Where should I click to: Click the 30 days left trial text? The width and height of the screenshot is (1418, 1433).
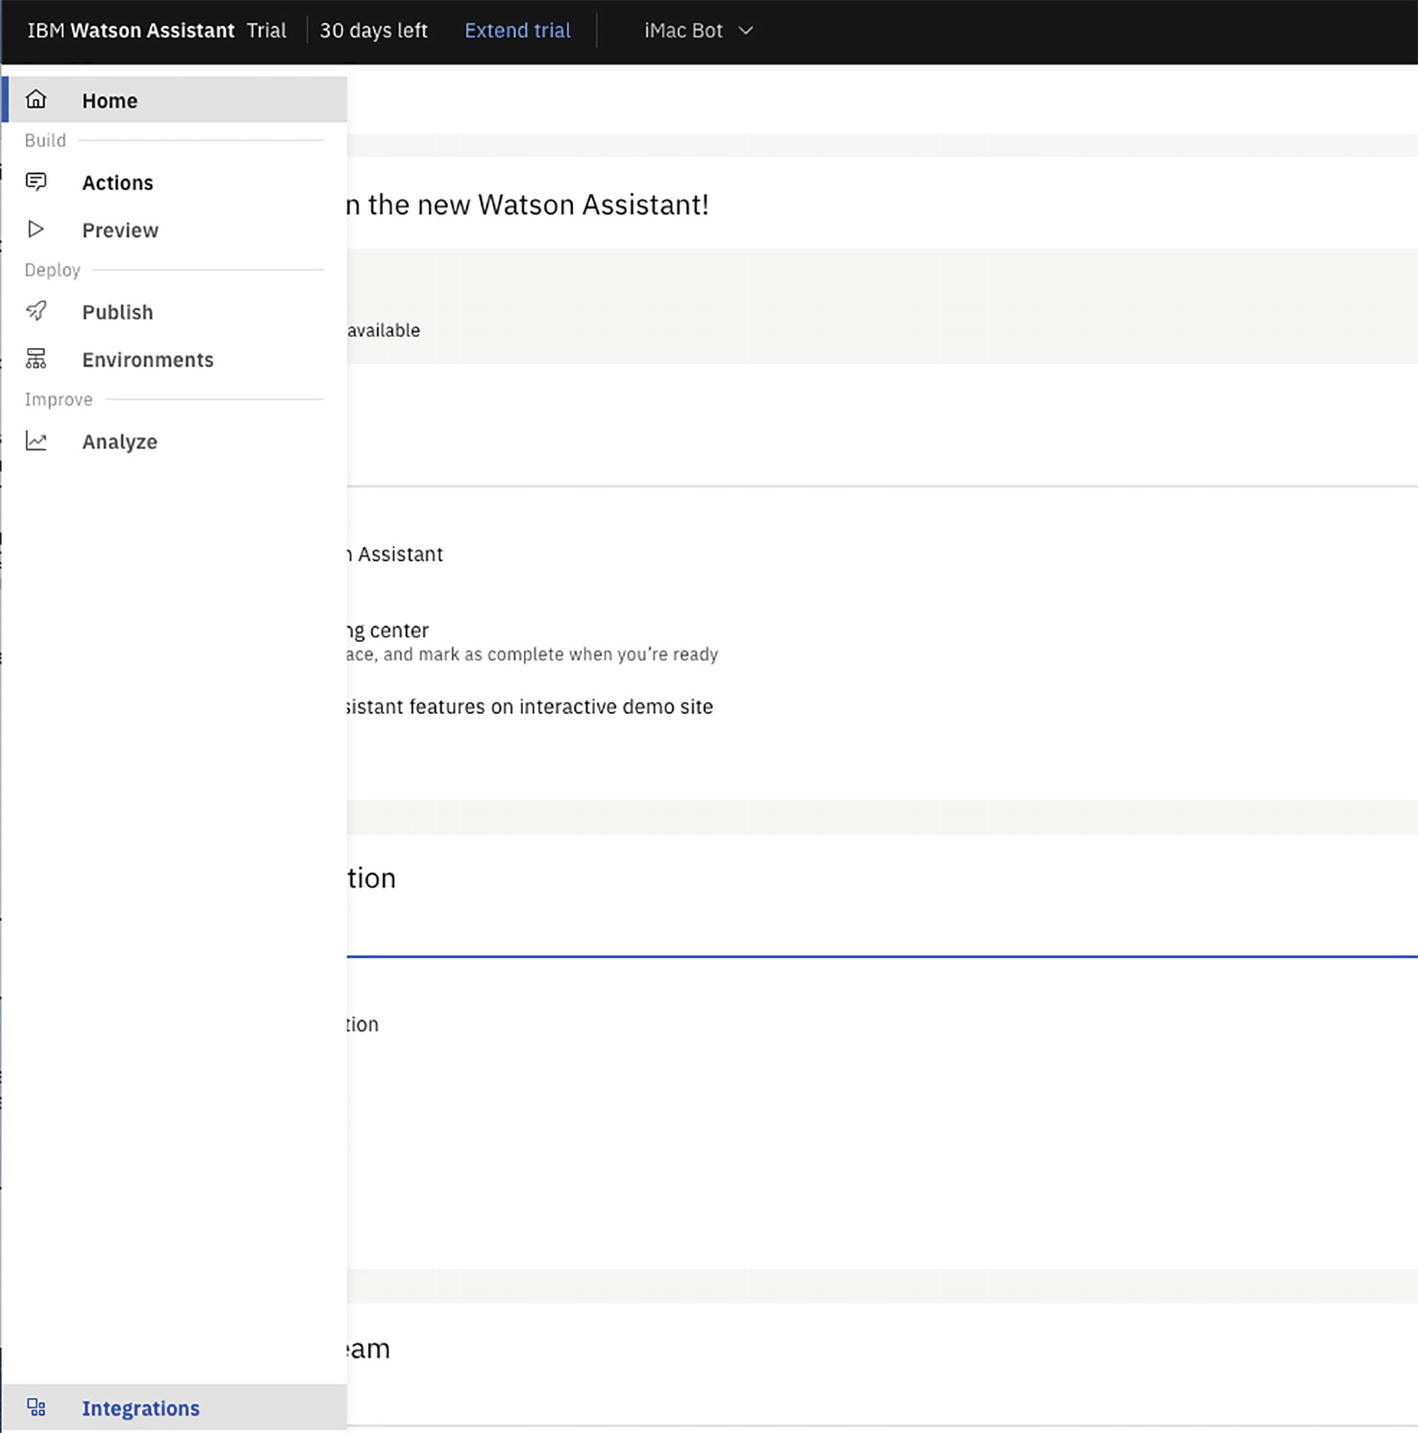click(373, 31)
